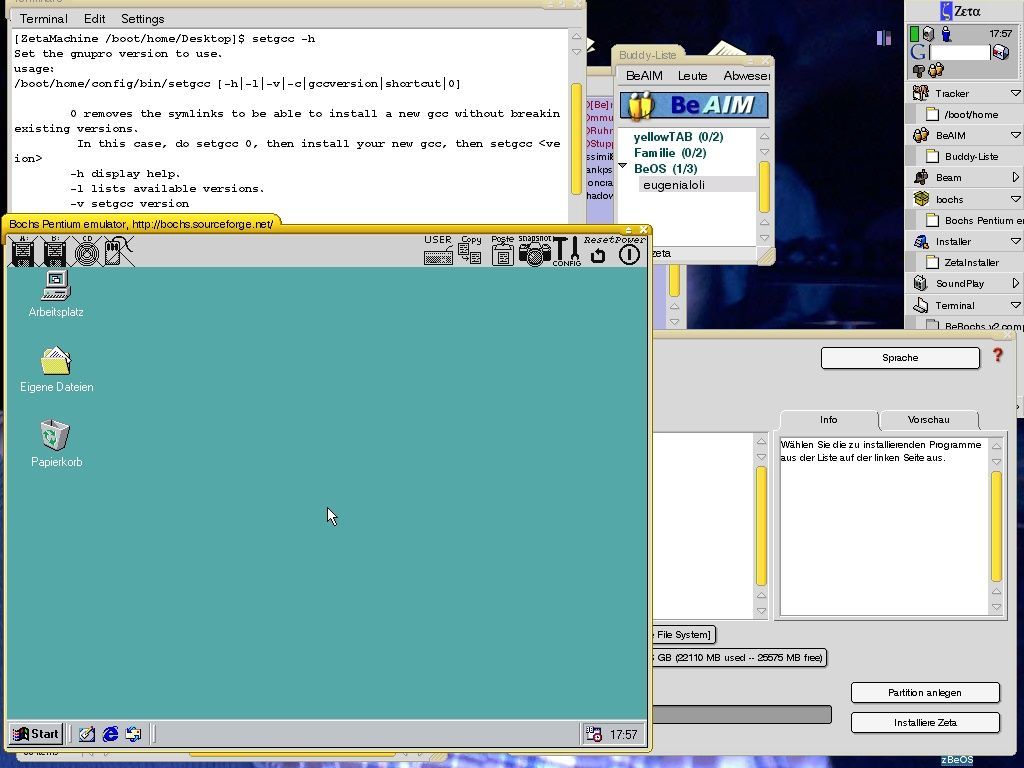Image resolution: width=1024 pixels, height=768 pixels.
Task: Open the disk size dropdown showing 22110 MB used
Action: pyautogui.click(x=739, y=658)
